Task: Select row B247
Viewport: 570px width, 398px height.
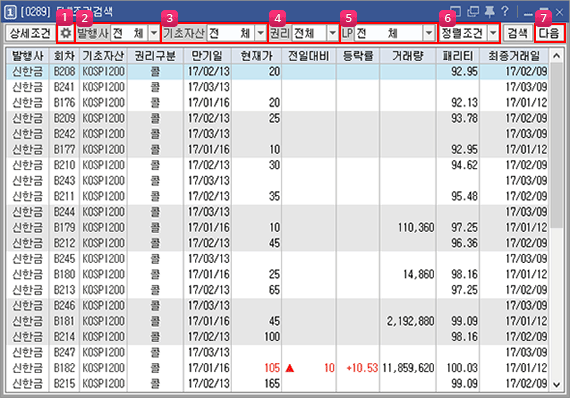Action: click(x=277, y=353)
